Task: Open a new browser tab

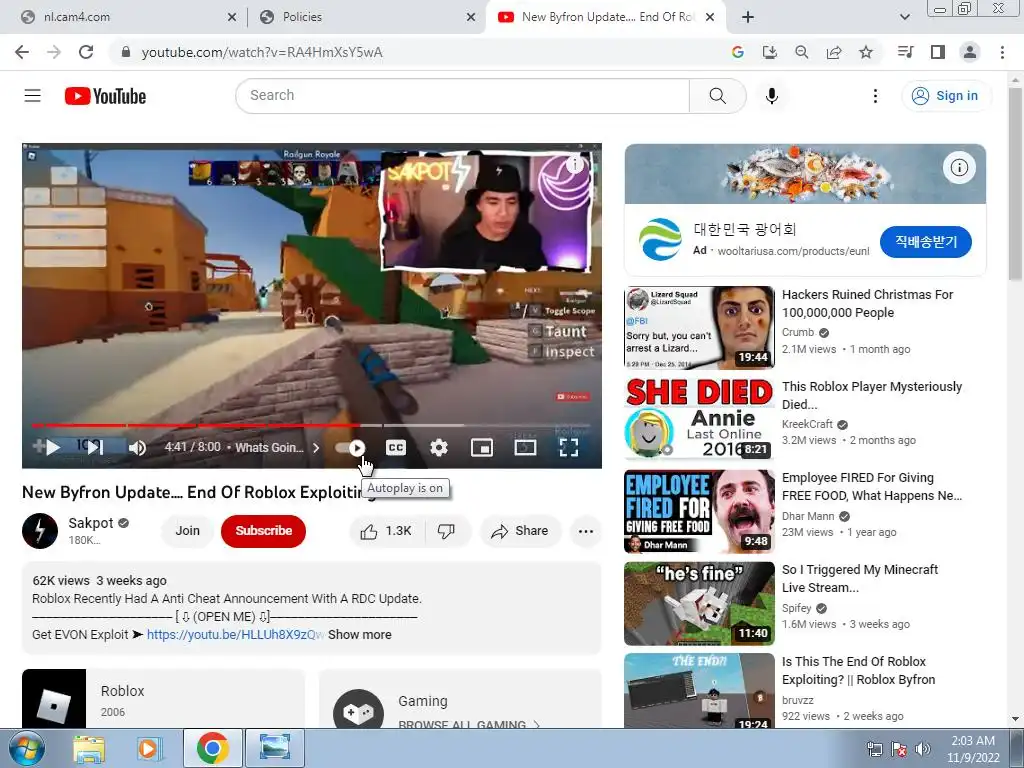Action: (748, 17)
